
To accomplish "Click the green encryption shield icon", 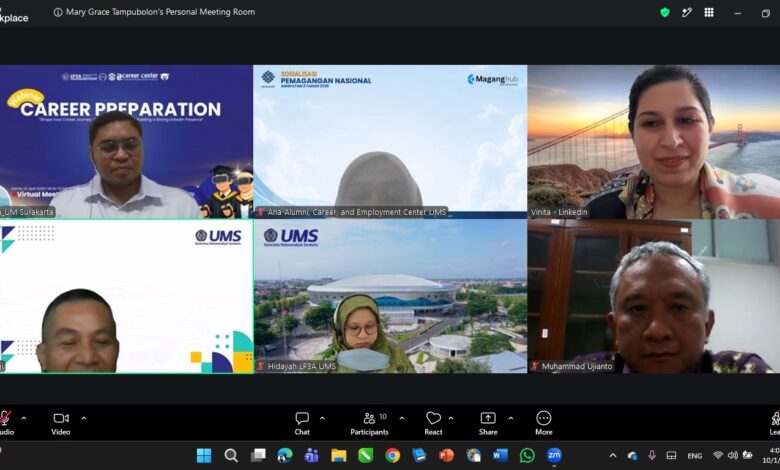I will pos(665,12).
